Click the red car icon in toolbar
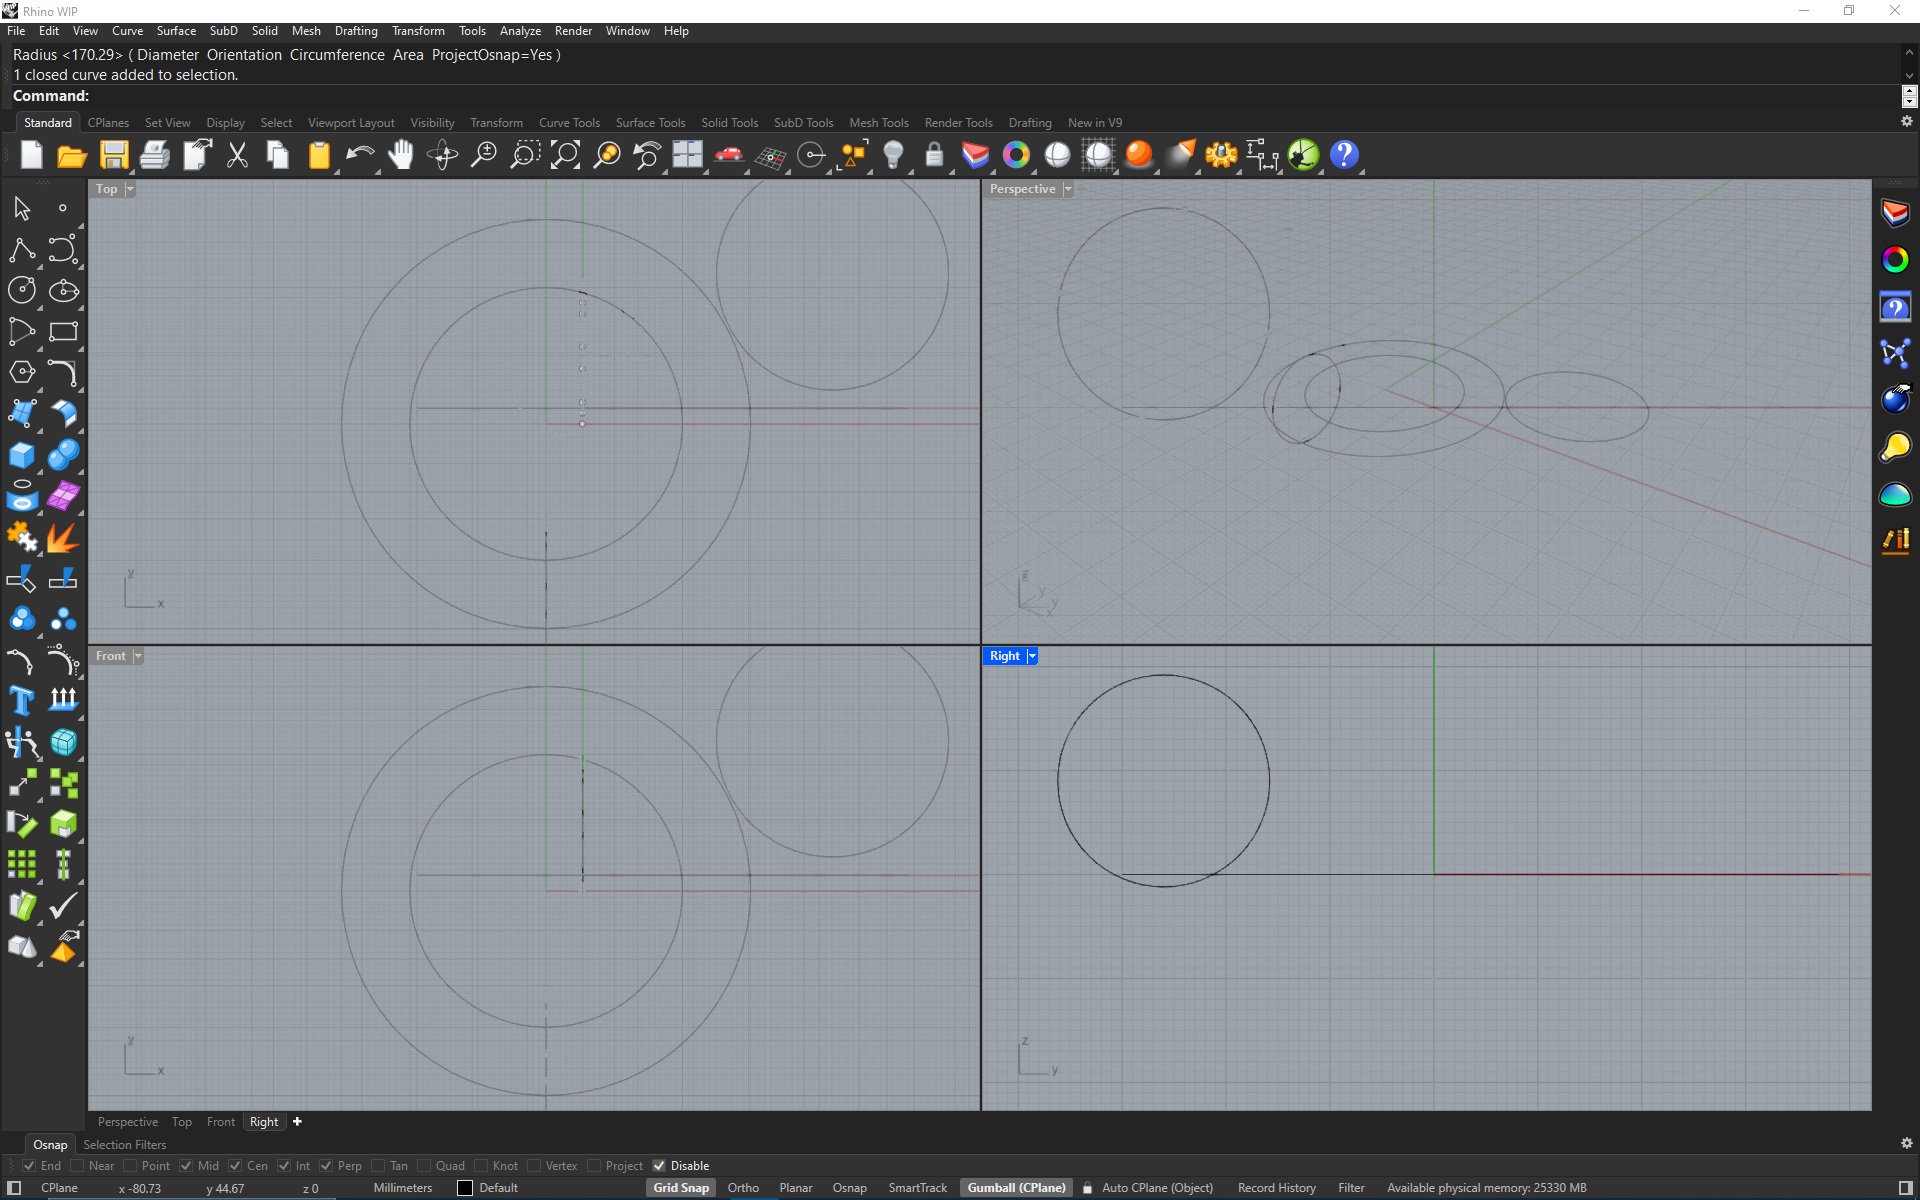This screenshot has height=1200, width=1920. [729, 155]
